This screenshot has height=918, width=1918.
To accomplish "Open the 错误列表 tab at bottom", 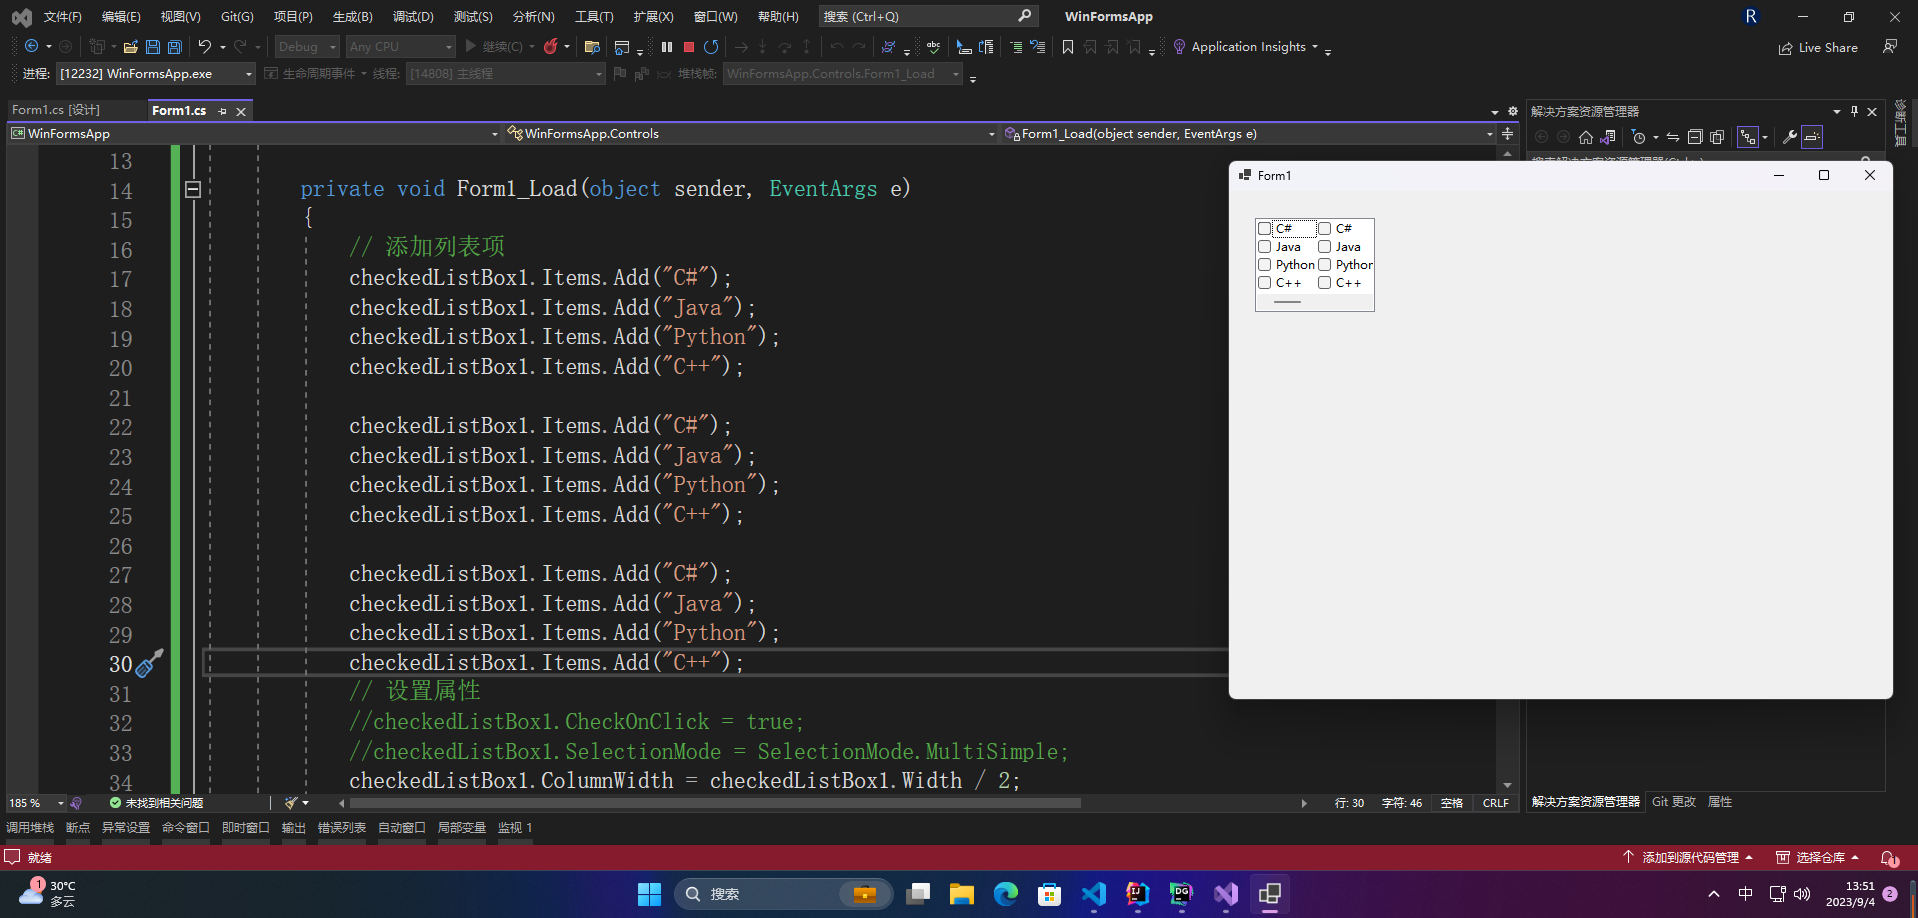I will click(x=342, y=828).
